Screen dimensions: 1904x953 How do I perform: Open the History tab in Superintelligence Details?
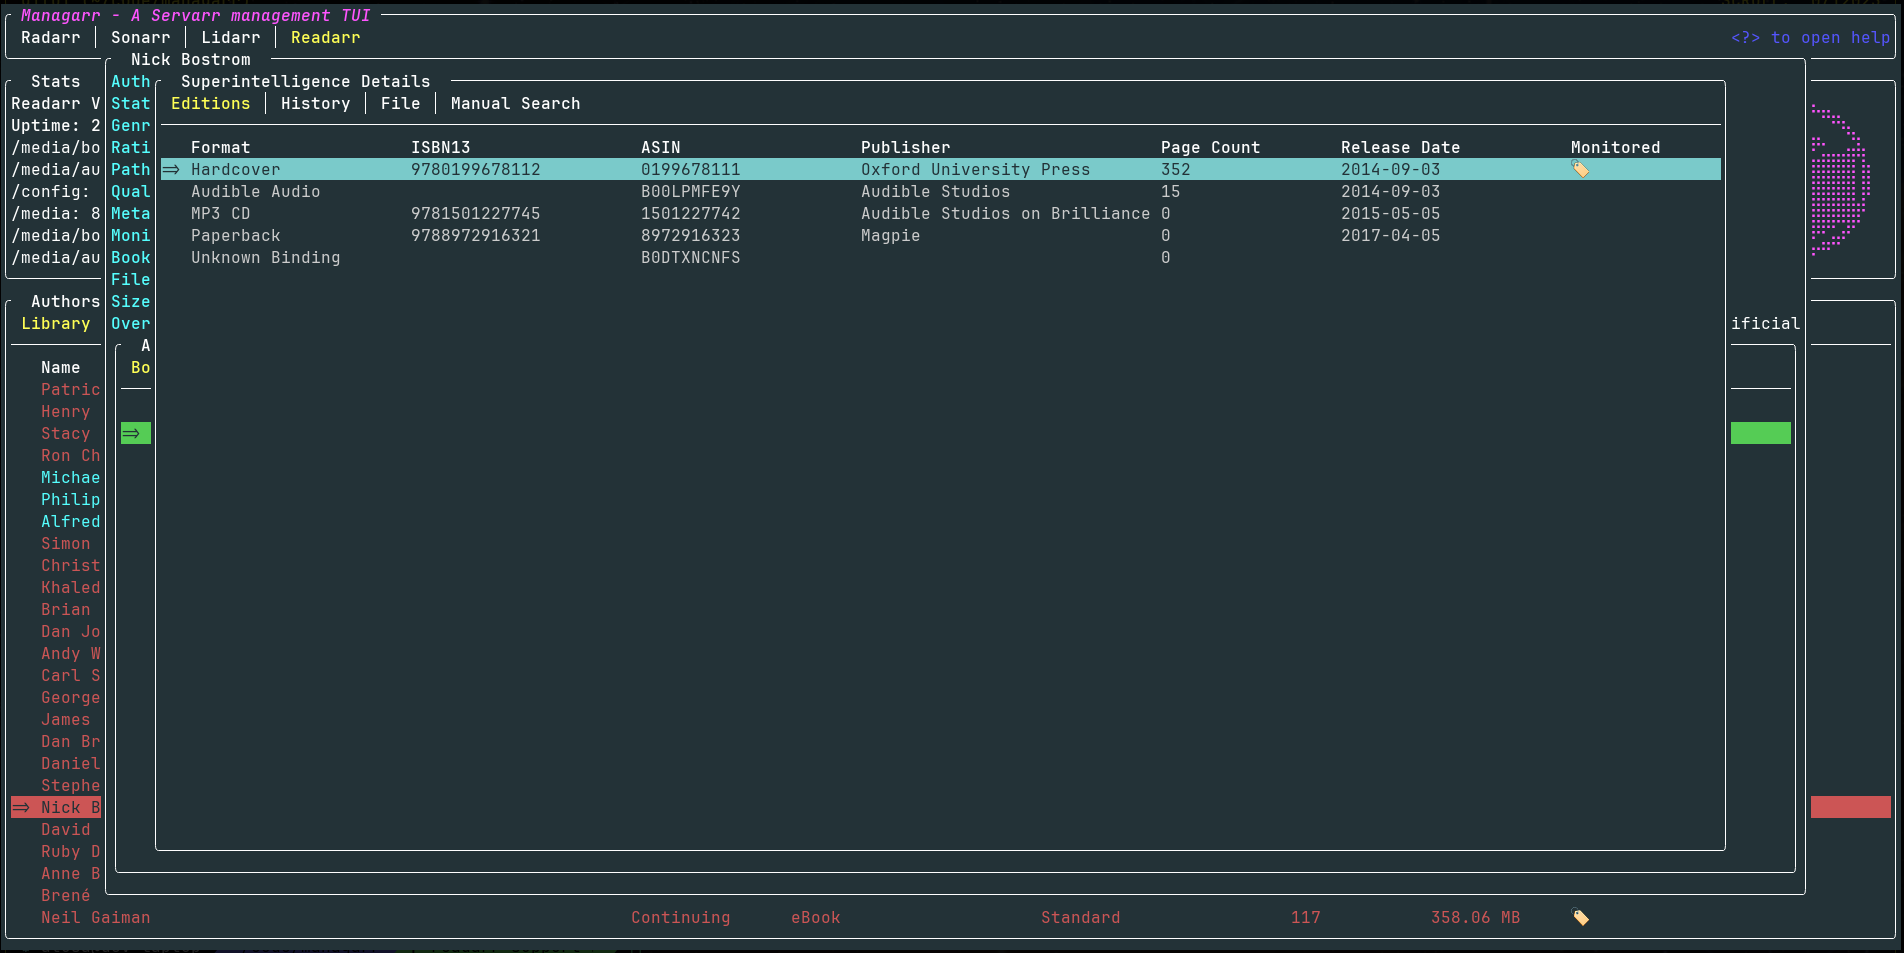pyautogui.click(x=315, y=103)
